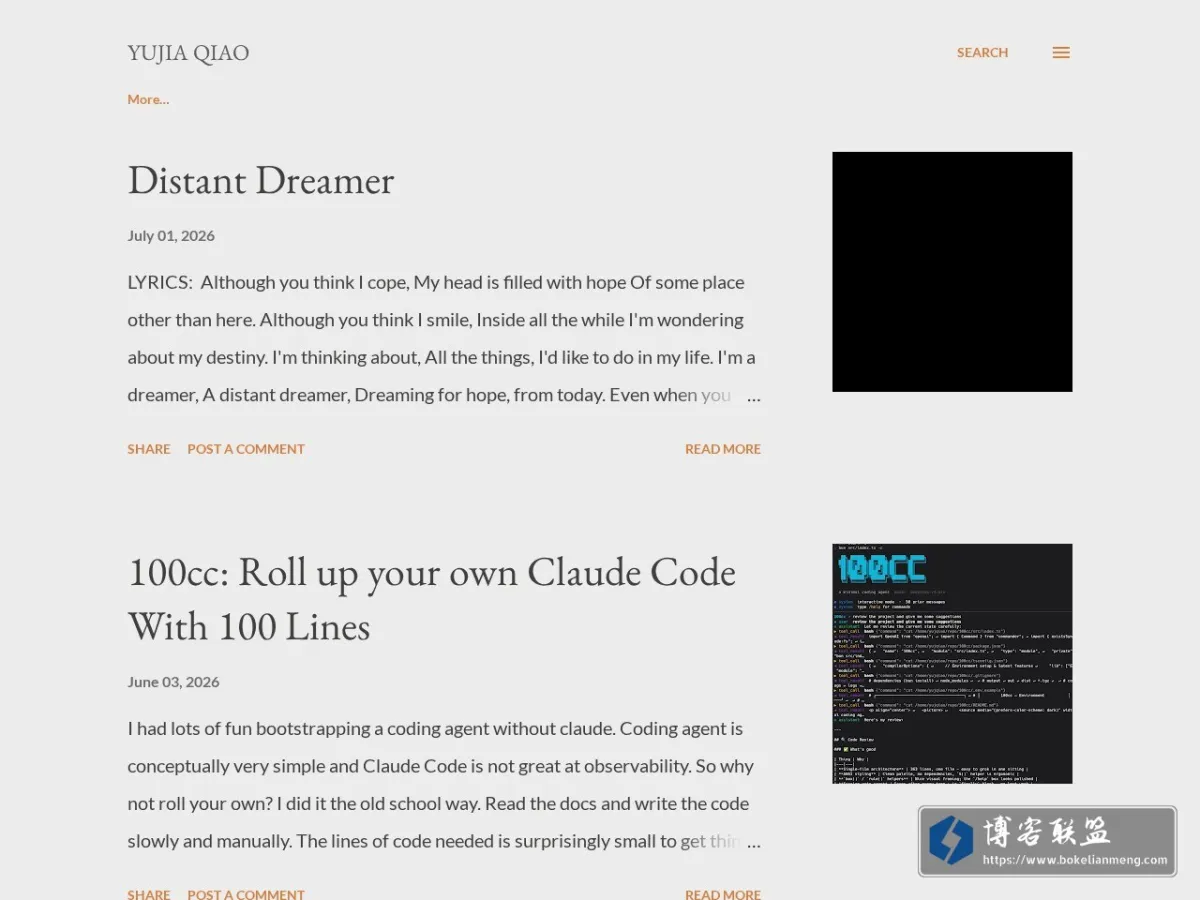Screen dimensions: 1200x900
Task: Select the "July 01, 2026" post date
Action: (x=171, y=236)
